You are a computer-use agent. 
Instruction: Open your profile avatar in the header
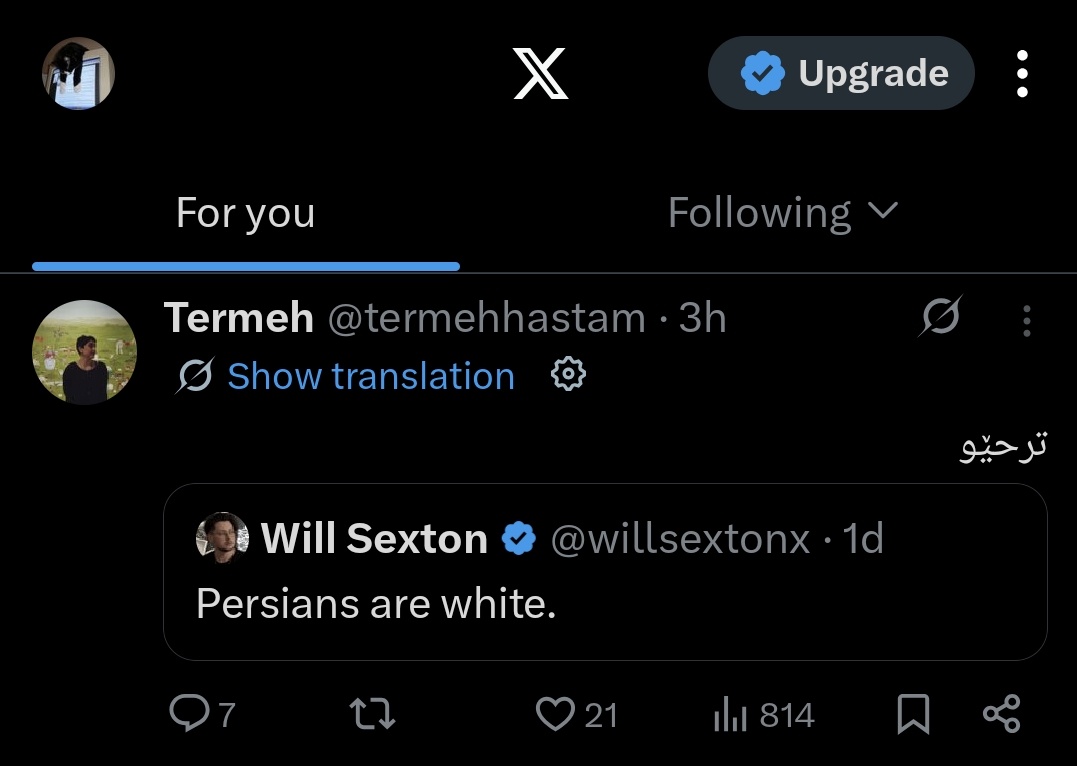coord(78,74)
